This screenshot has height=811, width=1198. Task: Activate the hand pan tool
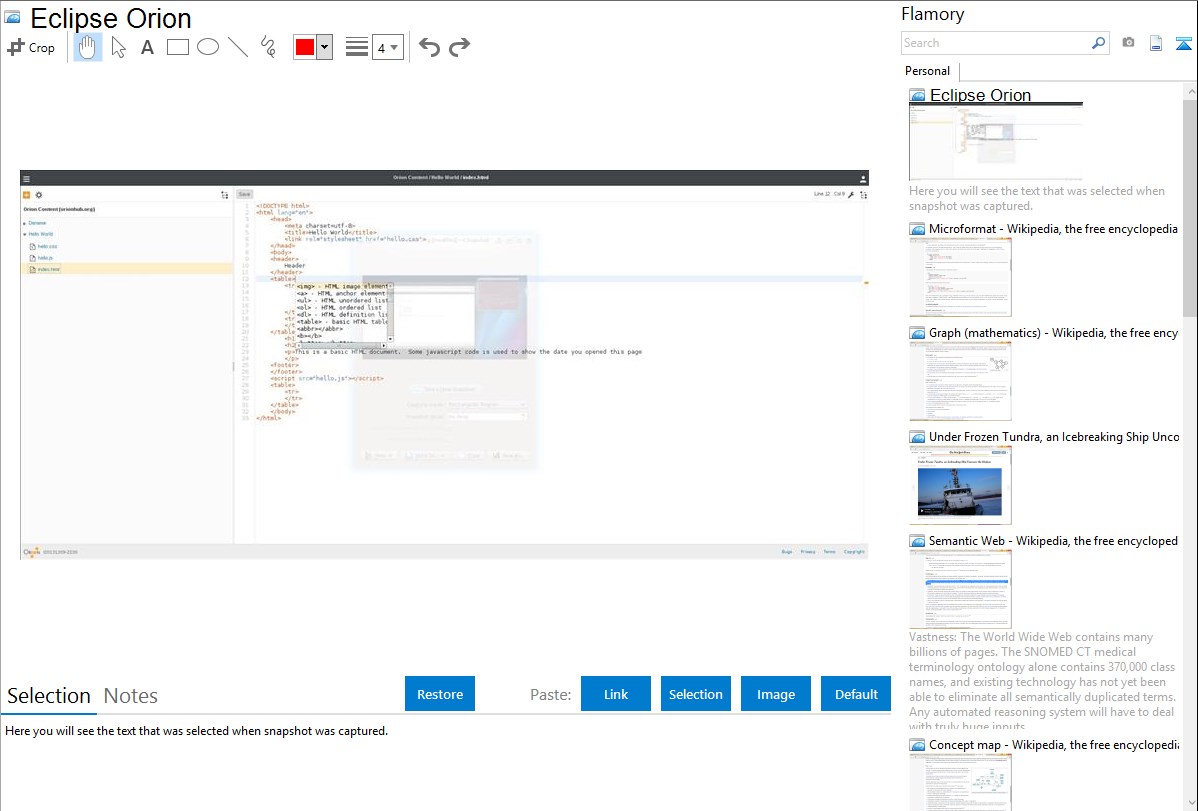[x=87, y=47]
